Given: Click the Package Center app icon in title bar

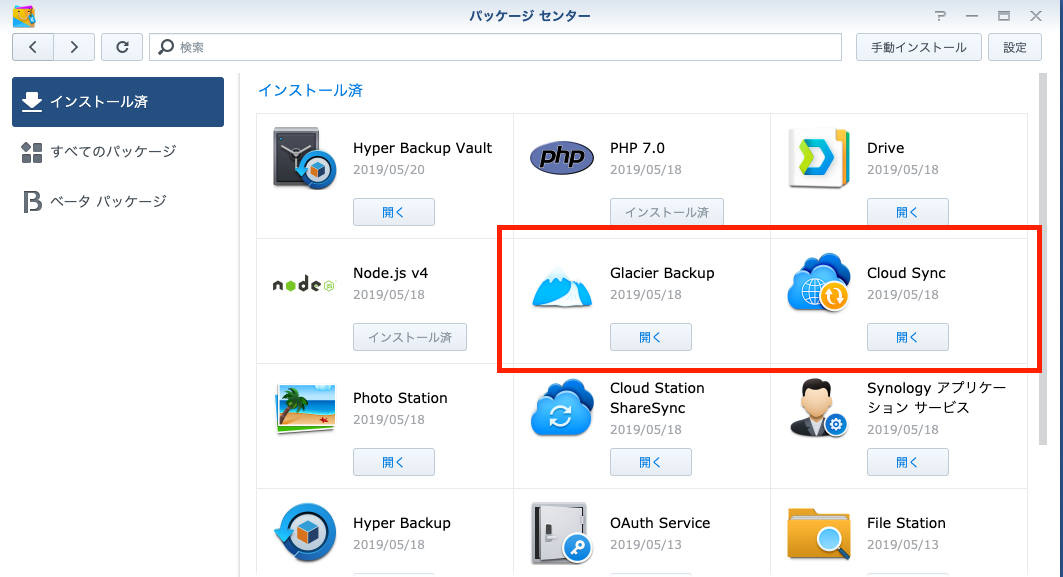Looking at the screenshot, I should (24, 16).
